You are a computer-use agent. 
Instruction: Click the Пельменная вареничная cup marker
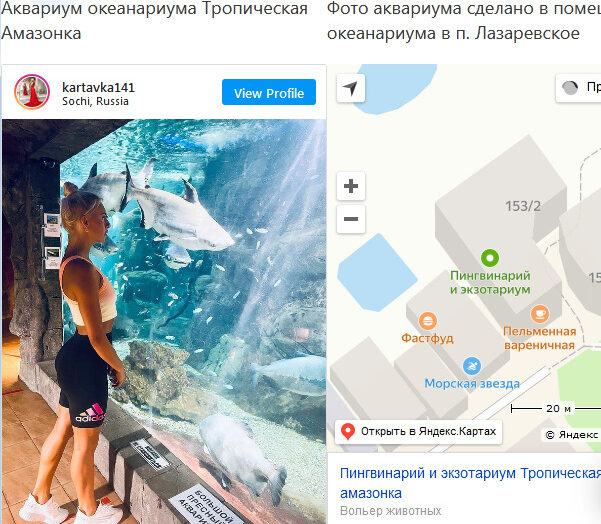[x=540, y=314]
